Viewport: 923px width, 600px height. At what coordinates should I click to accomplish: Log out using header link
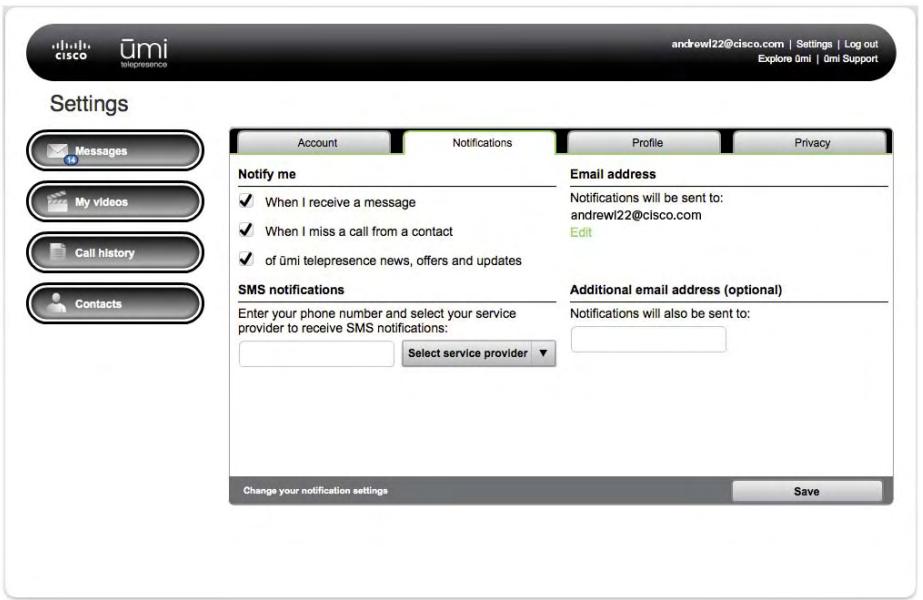861,44
